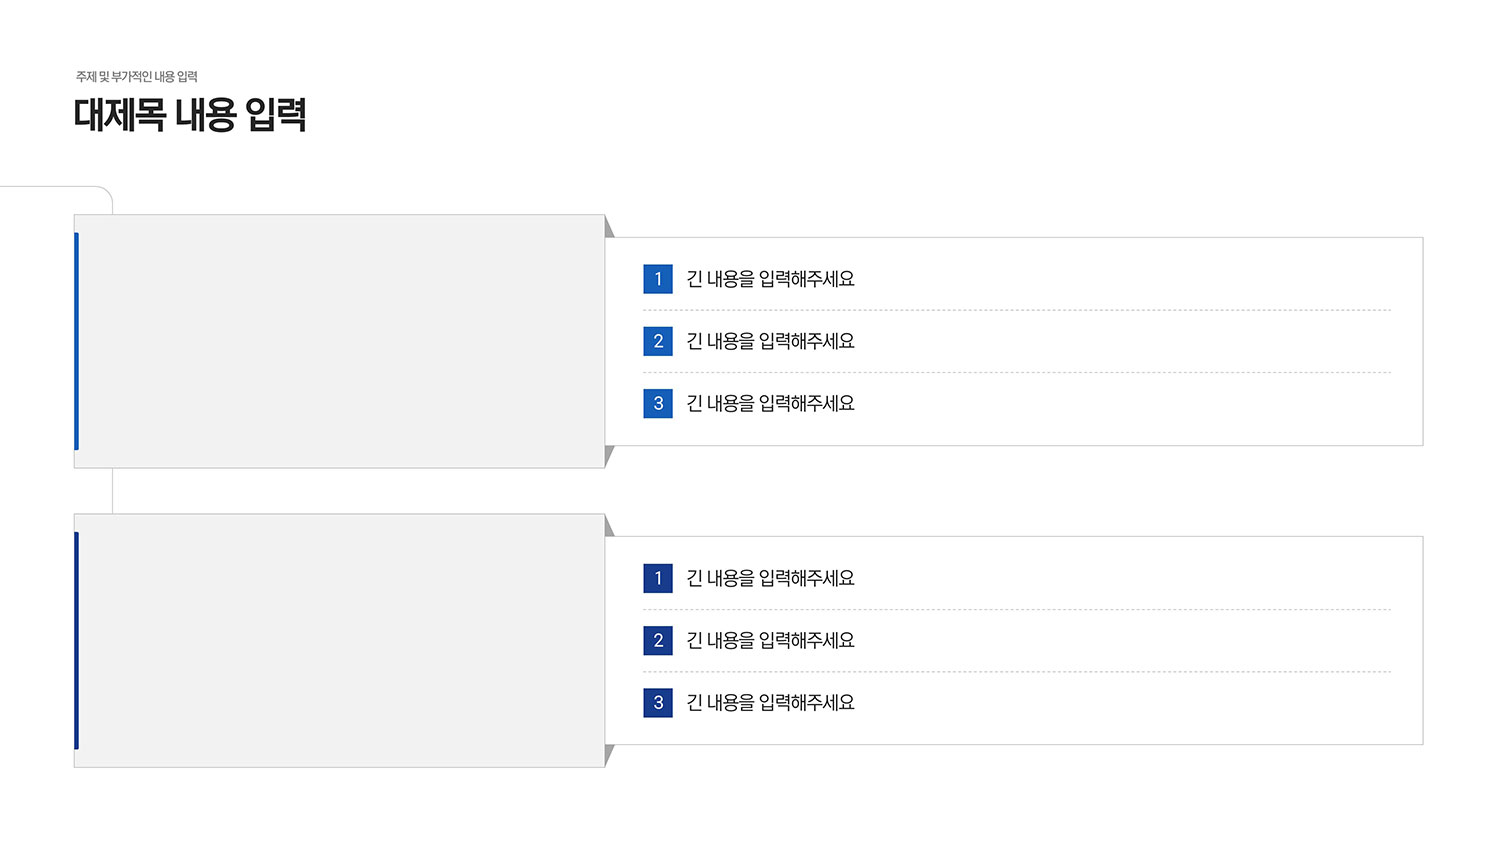The height and width of the screenshot is (844, 1500).
Task: Select third text line in the lower list
Action: pyautogui.click(x=770, y=702)
